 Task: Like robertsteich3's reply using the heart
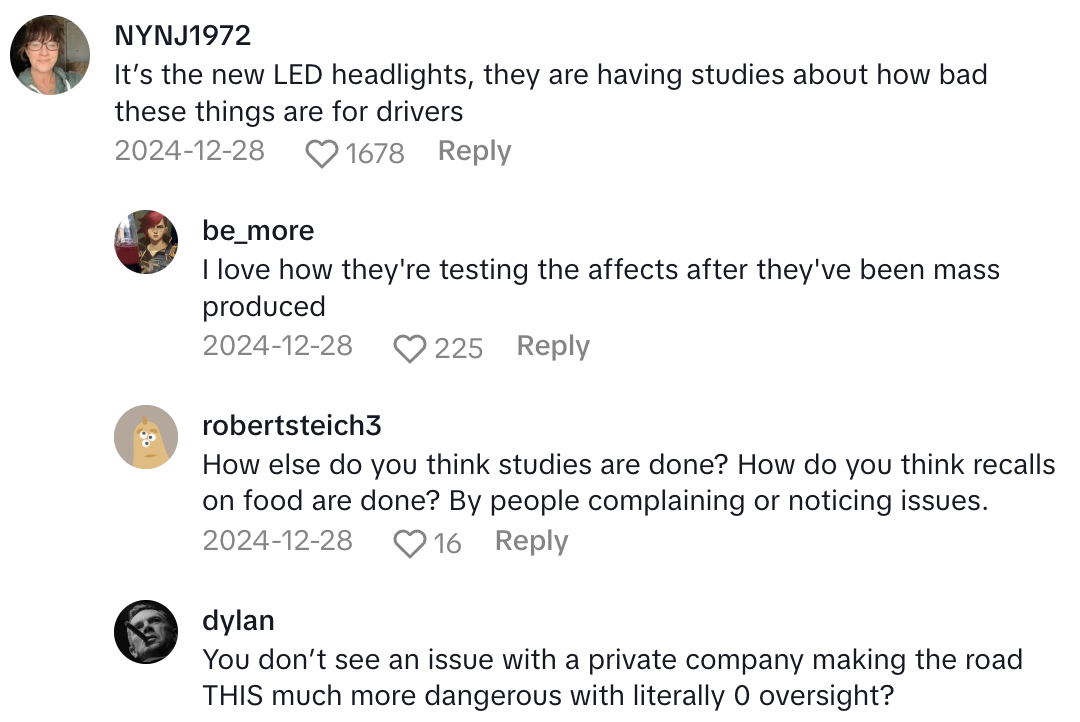coord(409,544)
